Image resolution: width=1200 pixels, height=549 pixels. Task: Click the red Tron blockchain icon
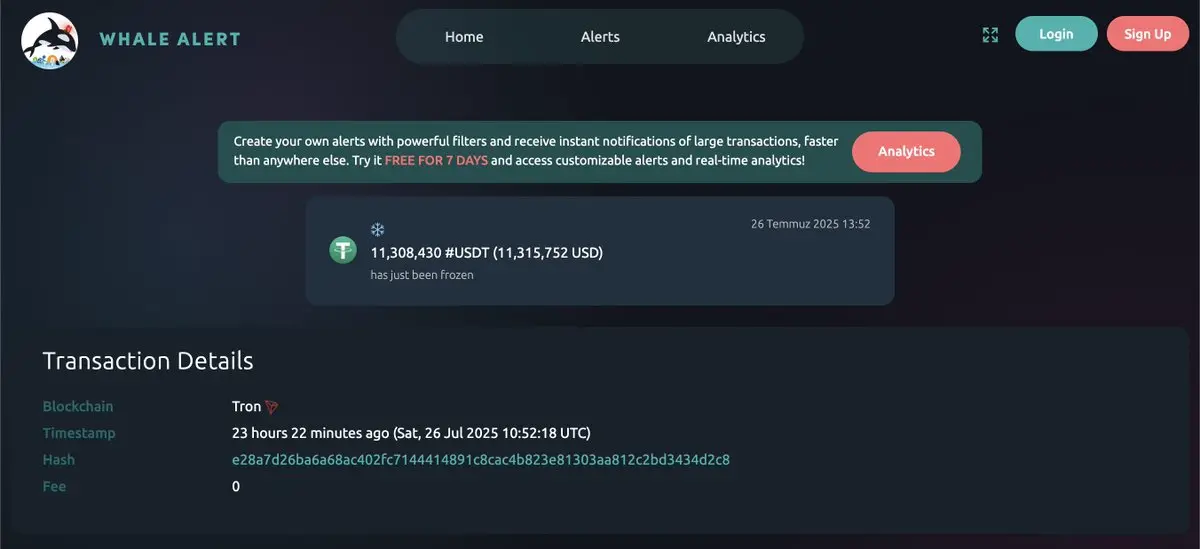272,407
